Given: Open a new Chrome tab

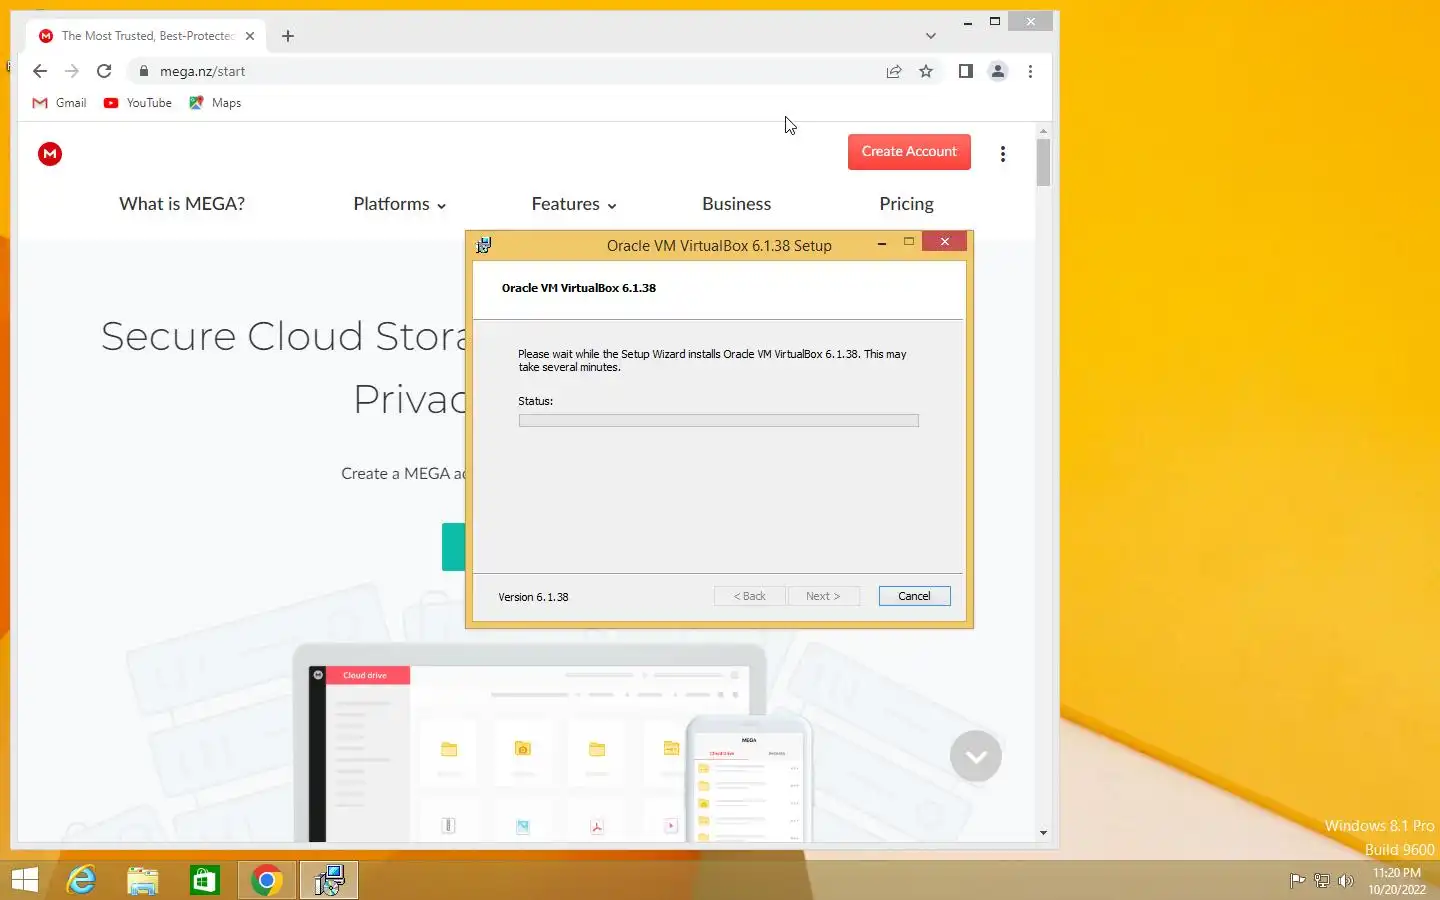Looking at the screenshot, I should [288, 36].
